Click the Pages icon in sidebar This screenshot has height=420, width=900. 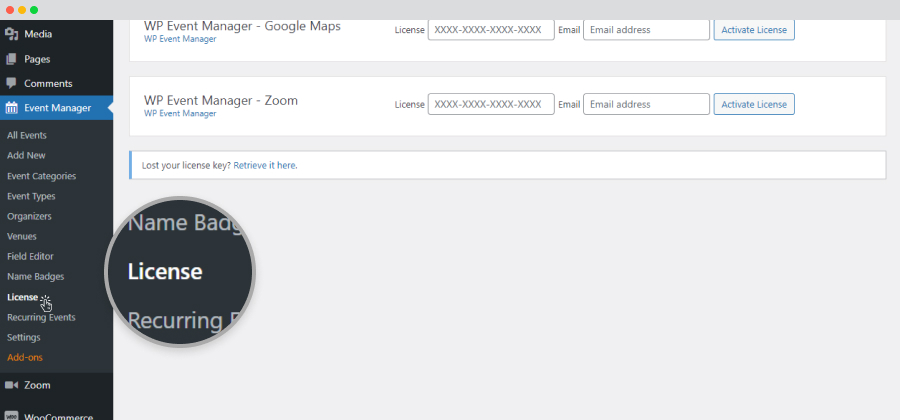[11, 59]
